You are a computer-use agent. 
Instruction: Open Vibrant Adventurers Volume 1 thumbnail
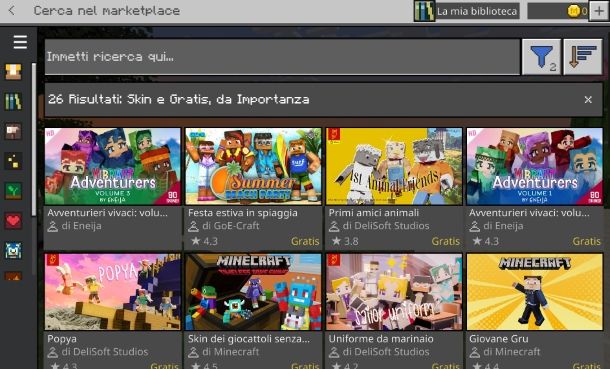pos(535,166)
